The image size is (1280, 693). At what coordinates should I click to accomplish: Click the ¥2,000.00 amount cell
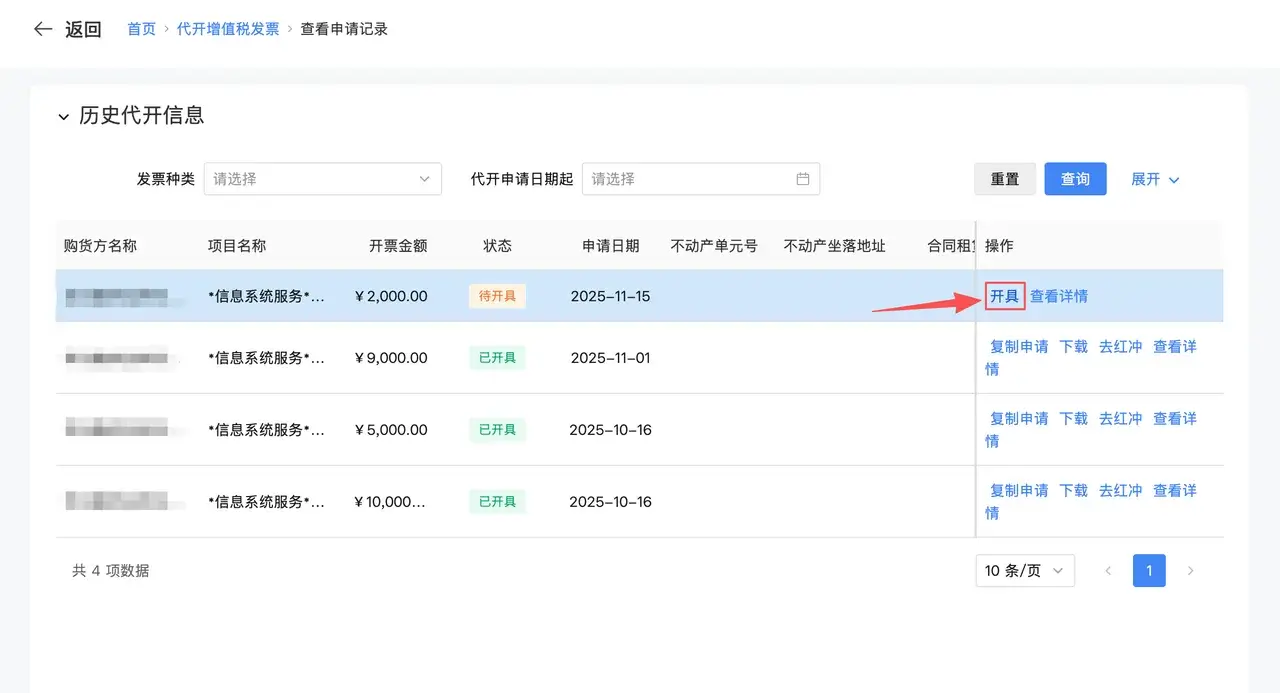[x=391, y=296]
